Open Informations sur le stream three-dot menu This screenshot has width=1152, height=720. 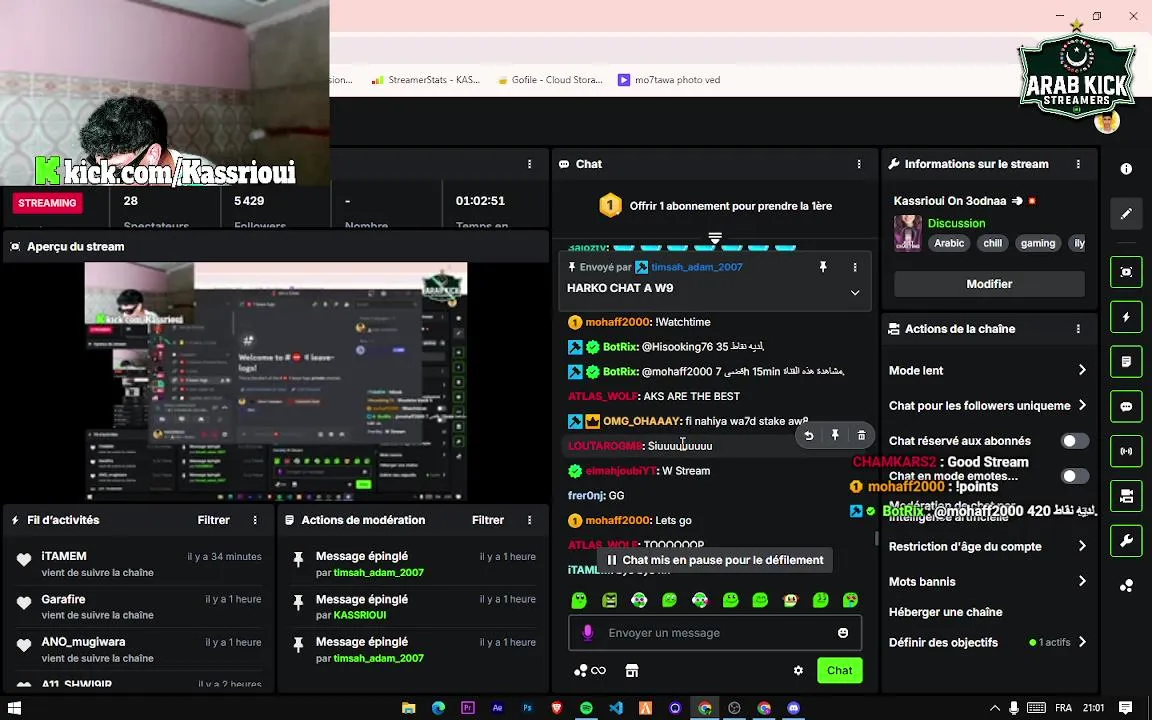1078,164
